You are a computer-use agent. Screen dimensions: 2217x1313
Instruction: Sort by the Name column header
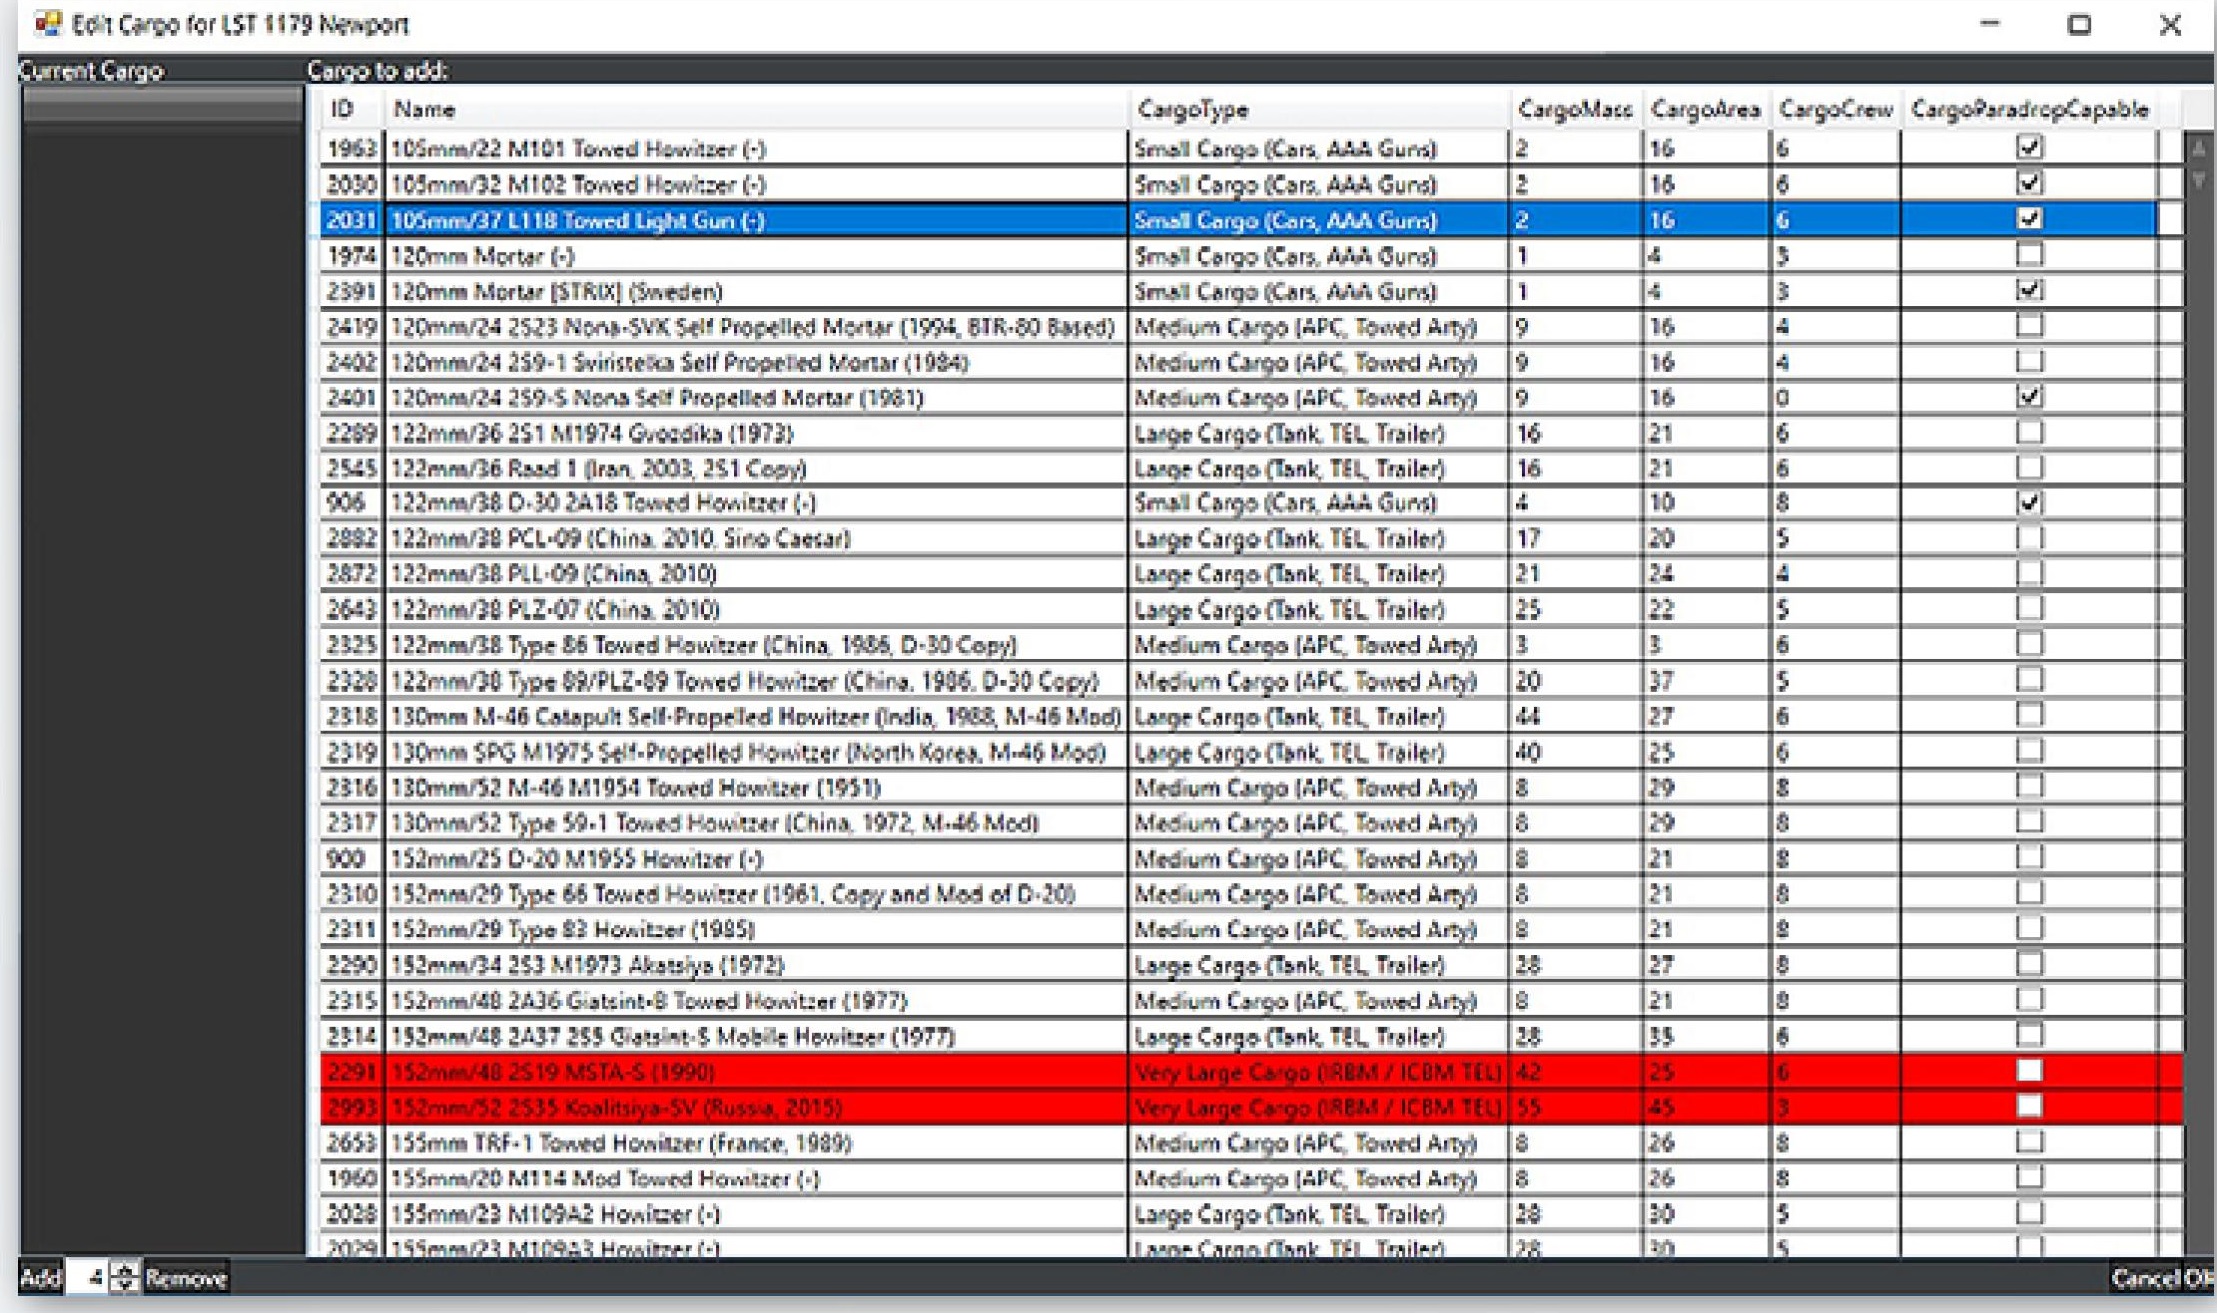tap(424, 109)
